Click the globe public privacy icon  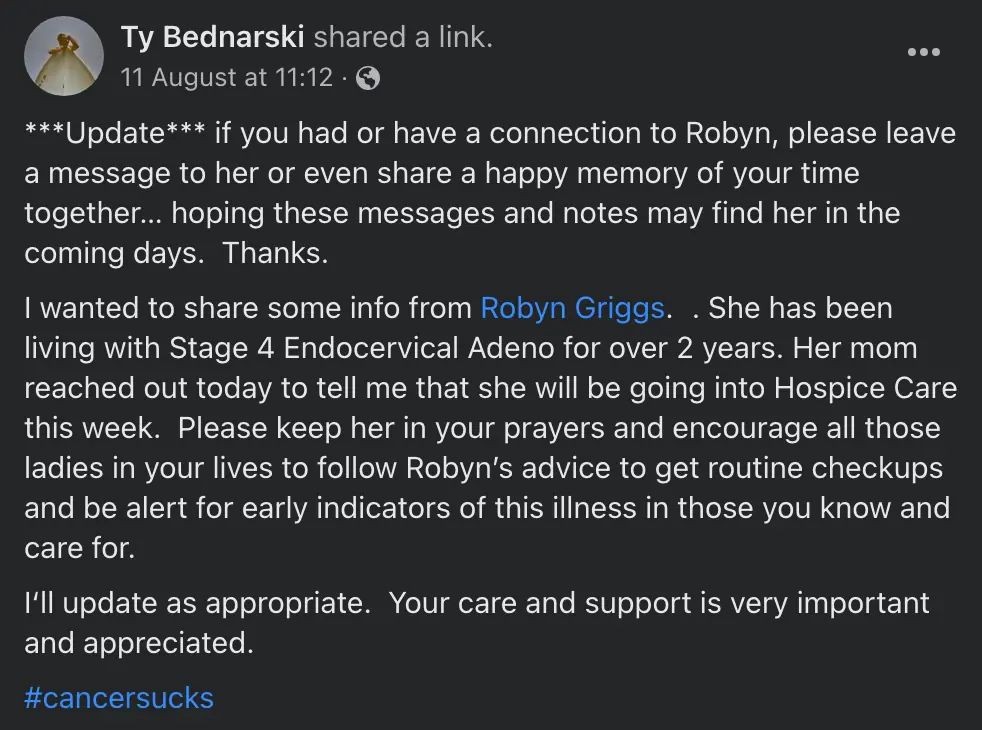pyautogui.click(x=368, y=78)
